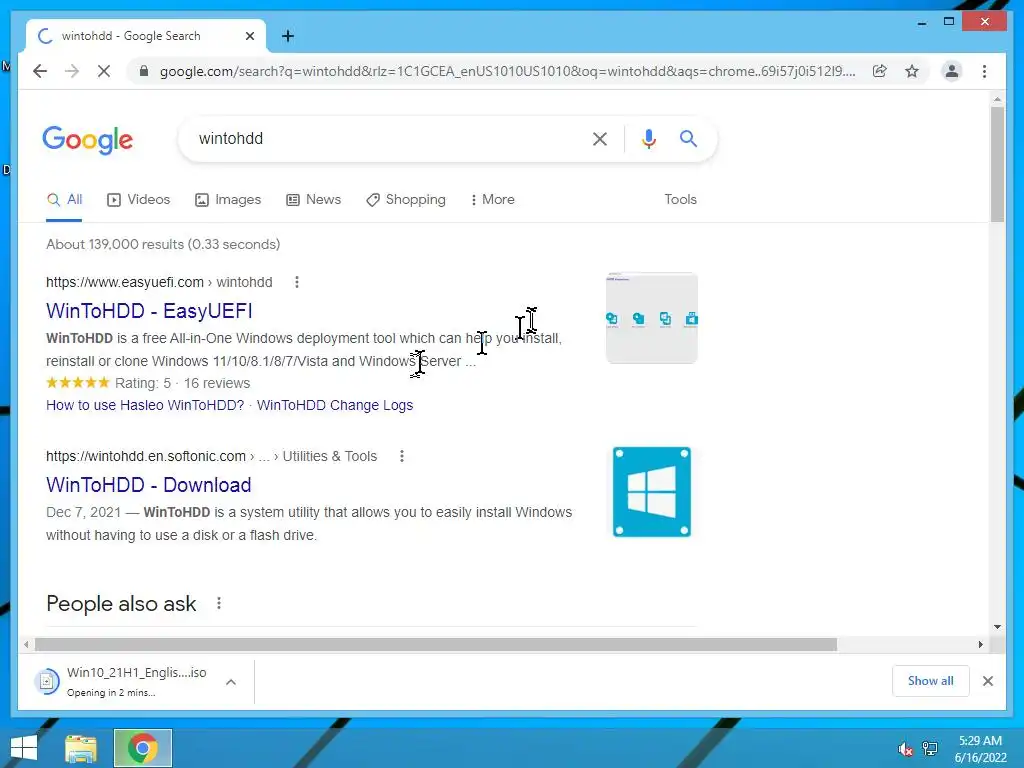
Task: Open the WinToHDD - EasyUEFI result
Action: click(x=149, y=311)
